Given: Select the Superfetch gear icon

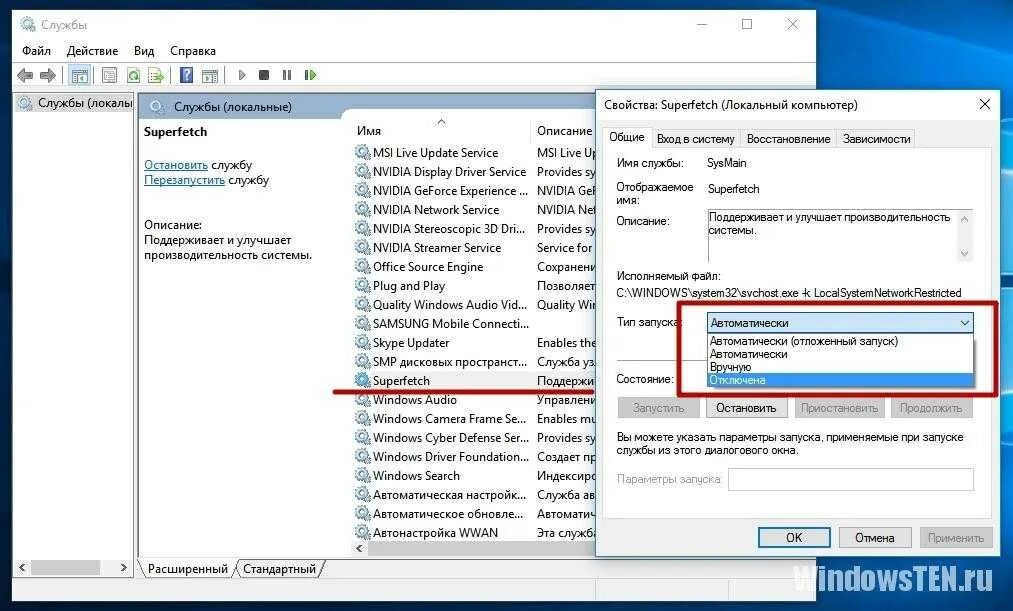Looking at the screenshot, I should (x=363, y=380).
